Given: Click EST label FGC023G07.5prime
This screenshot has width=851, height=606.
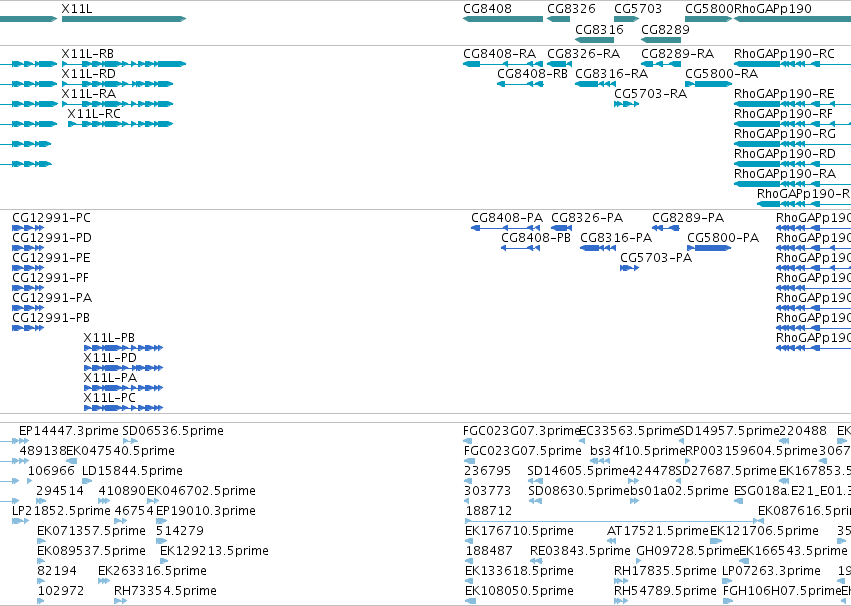Looking at the screenshot, I should (523, 451).
